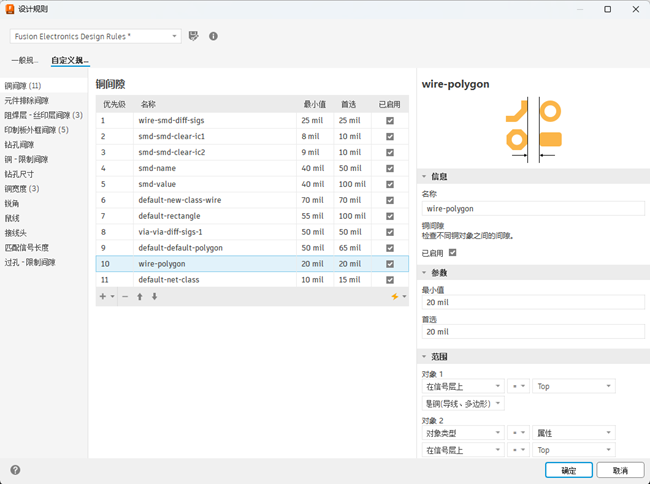Image resolution: width=650 pixels, height=484 pixels.
Task: Click the 取消 button
Action: (x=620, y=470)
